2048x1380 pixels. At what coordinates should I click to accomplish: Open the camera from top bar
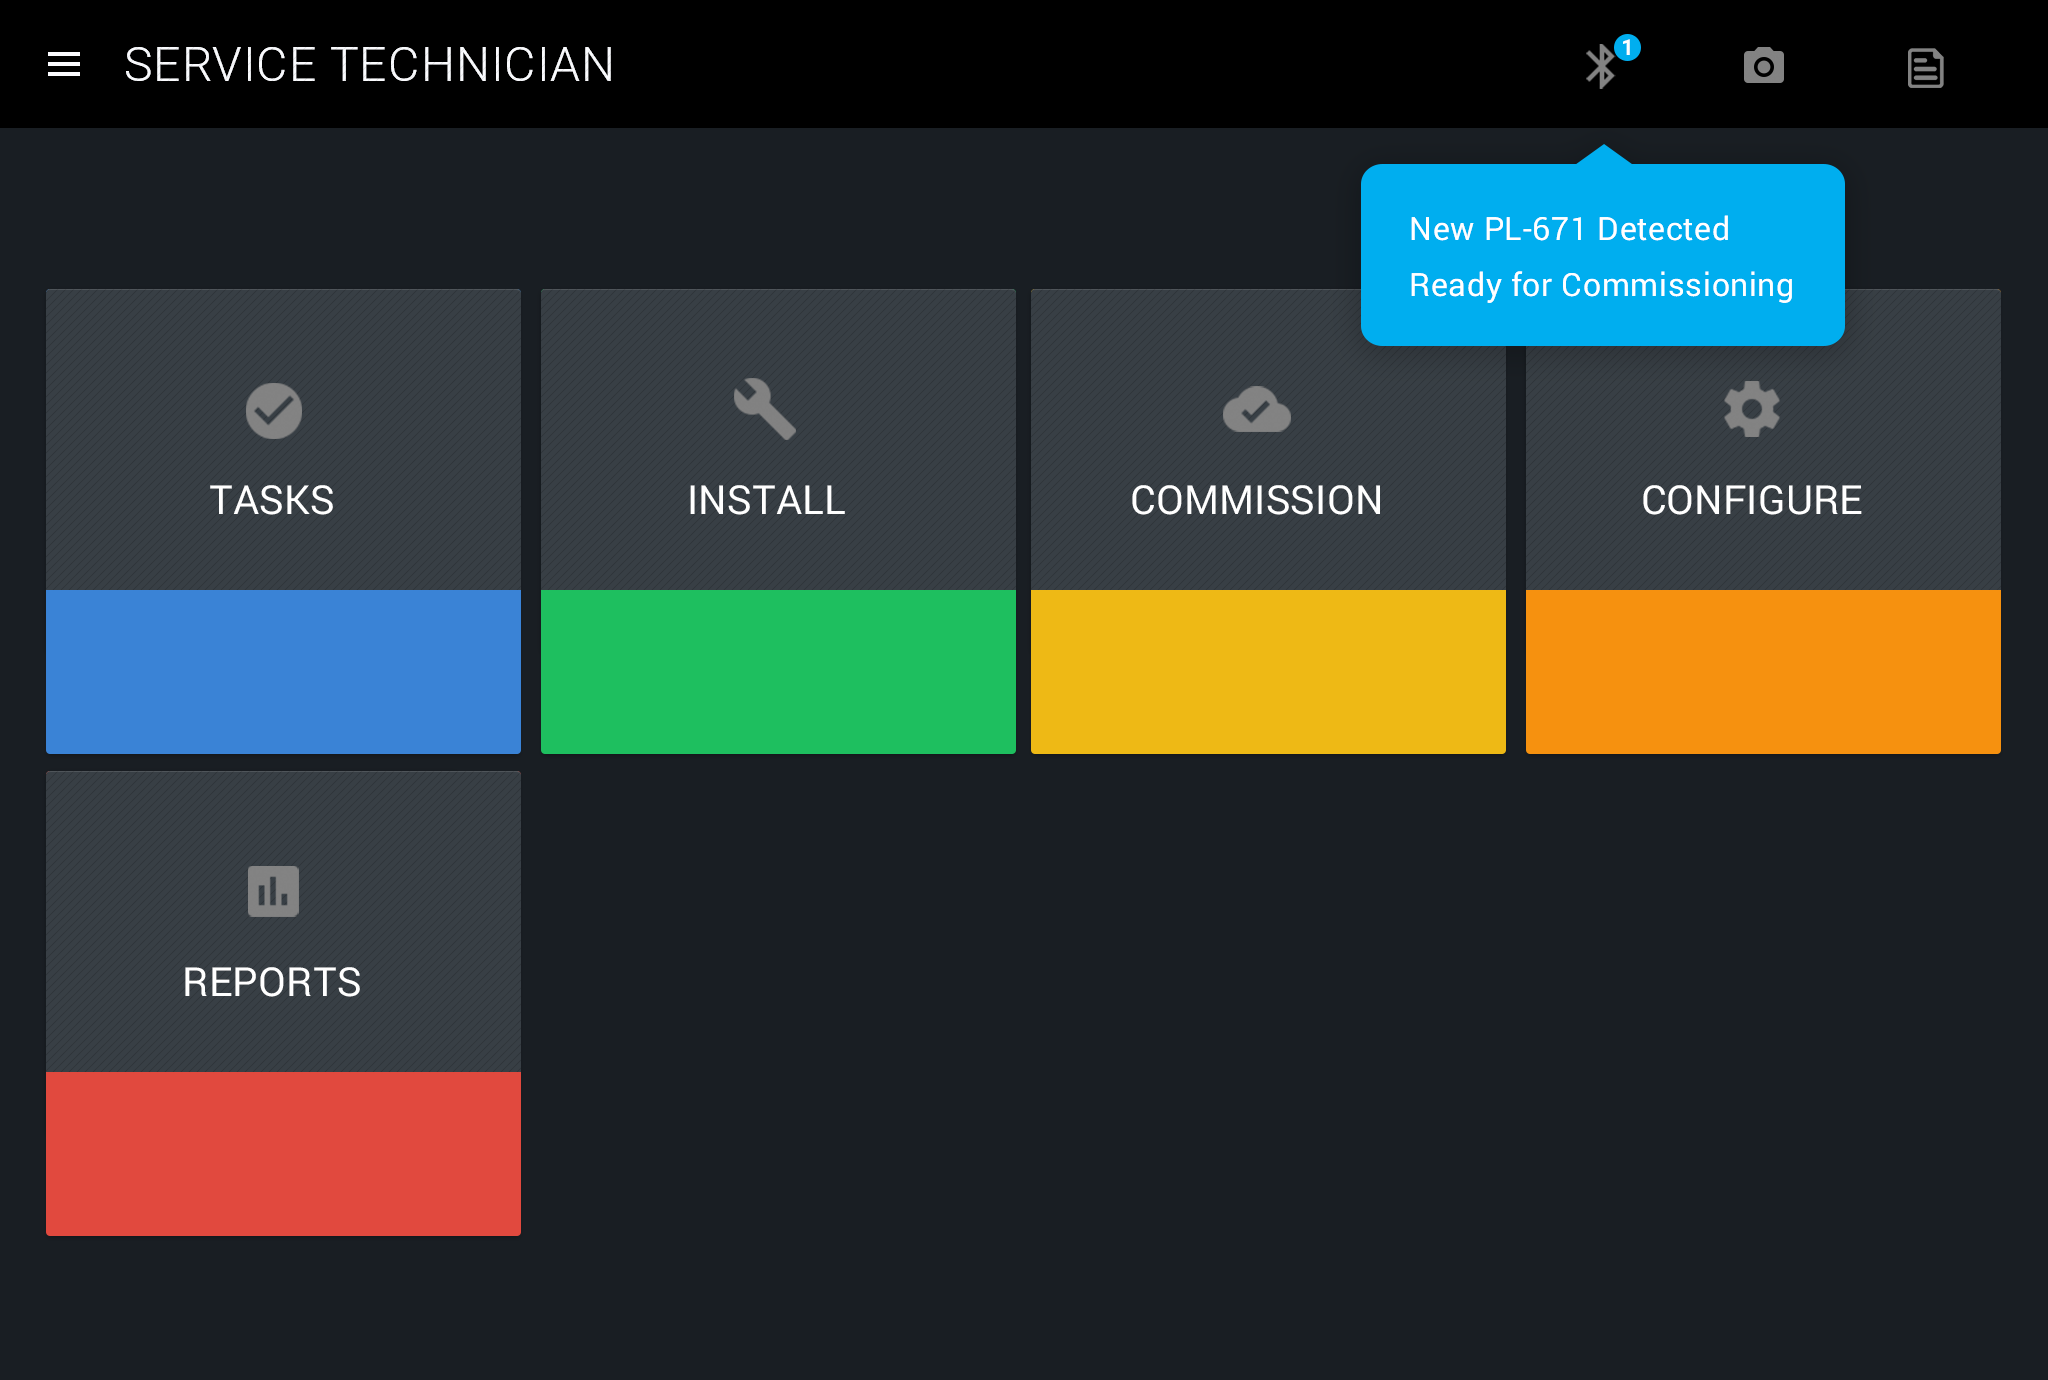(1763, 67)
